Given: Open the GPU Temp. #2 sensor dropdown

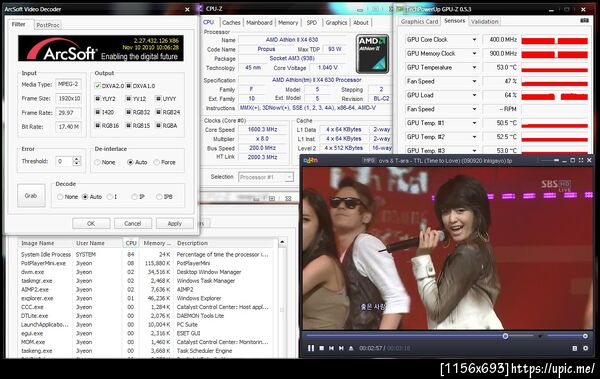Looking at the screenshot, I should (x=474, y=137).
